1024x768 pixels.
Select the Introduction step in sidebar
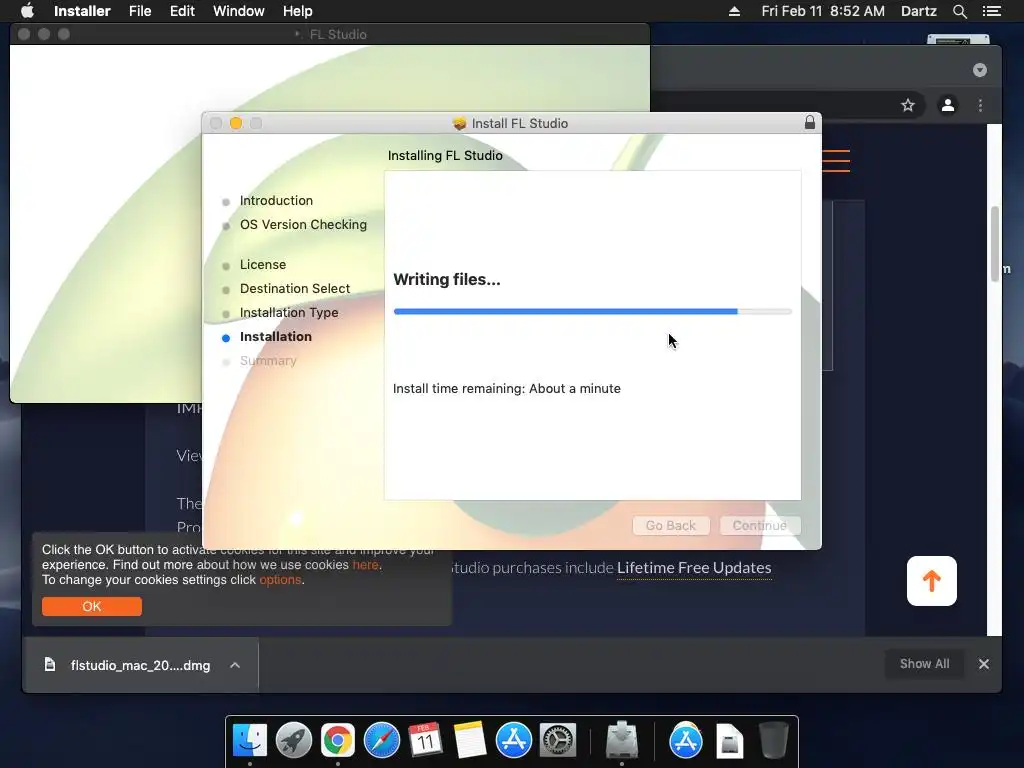pos(276,200)
